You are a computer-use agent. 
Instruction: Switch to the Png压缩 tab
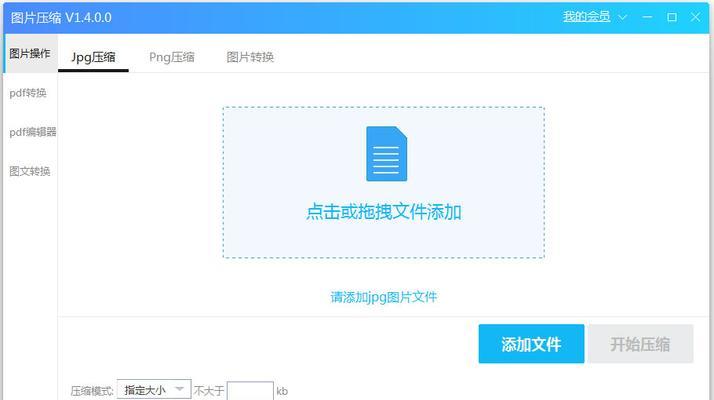(x=172, y=57)
